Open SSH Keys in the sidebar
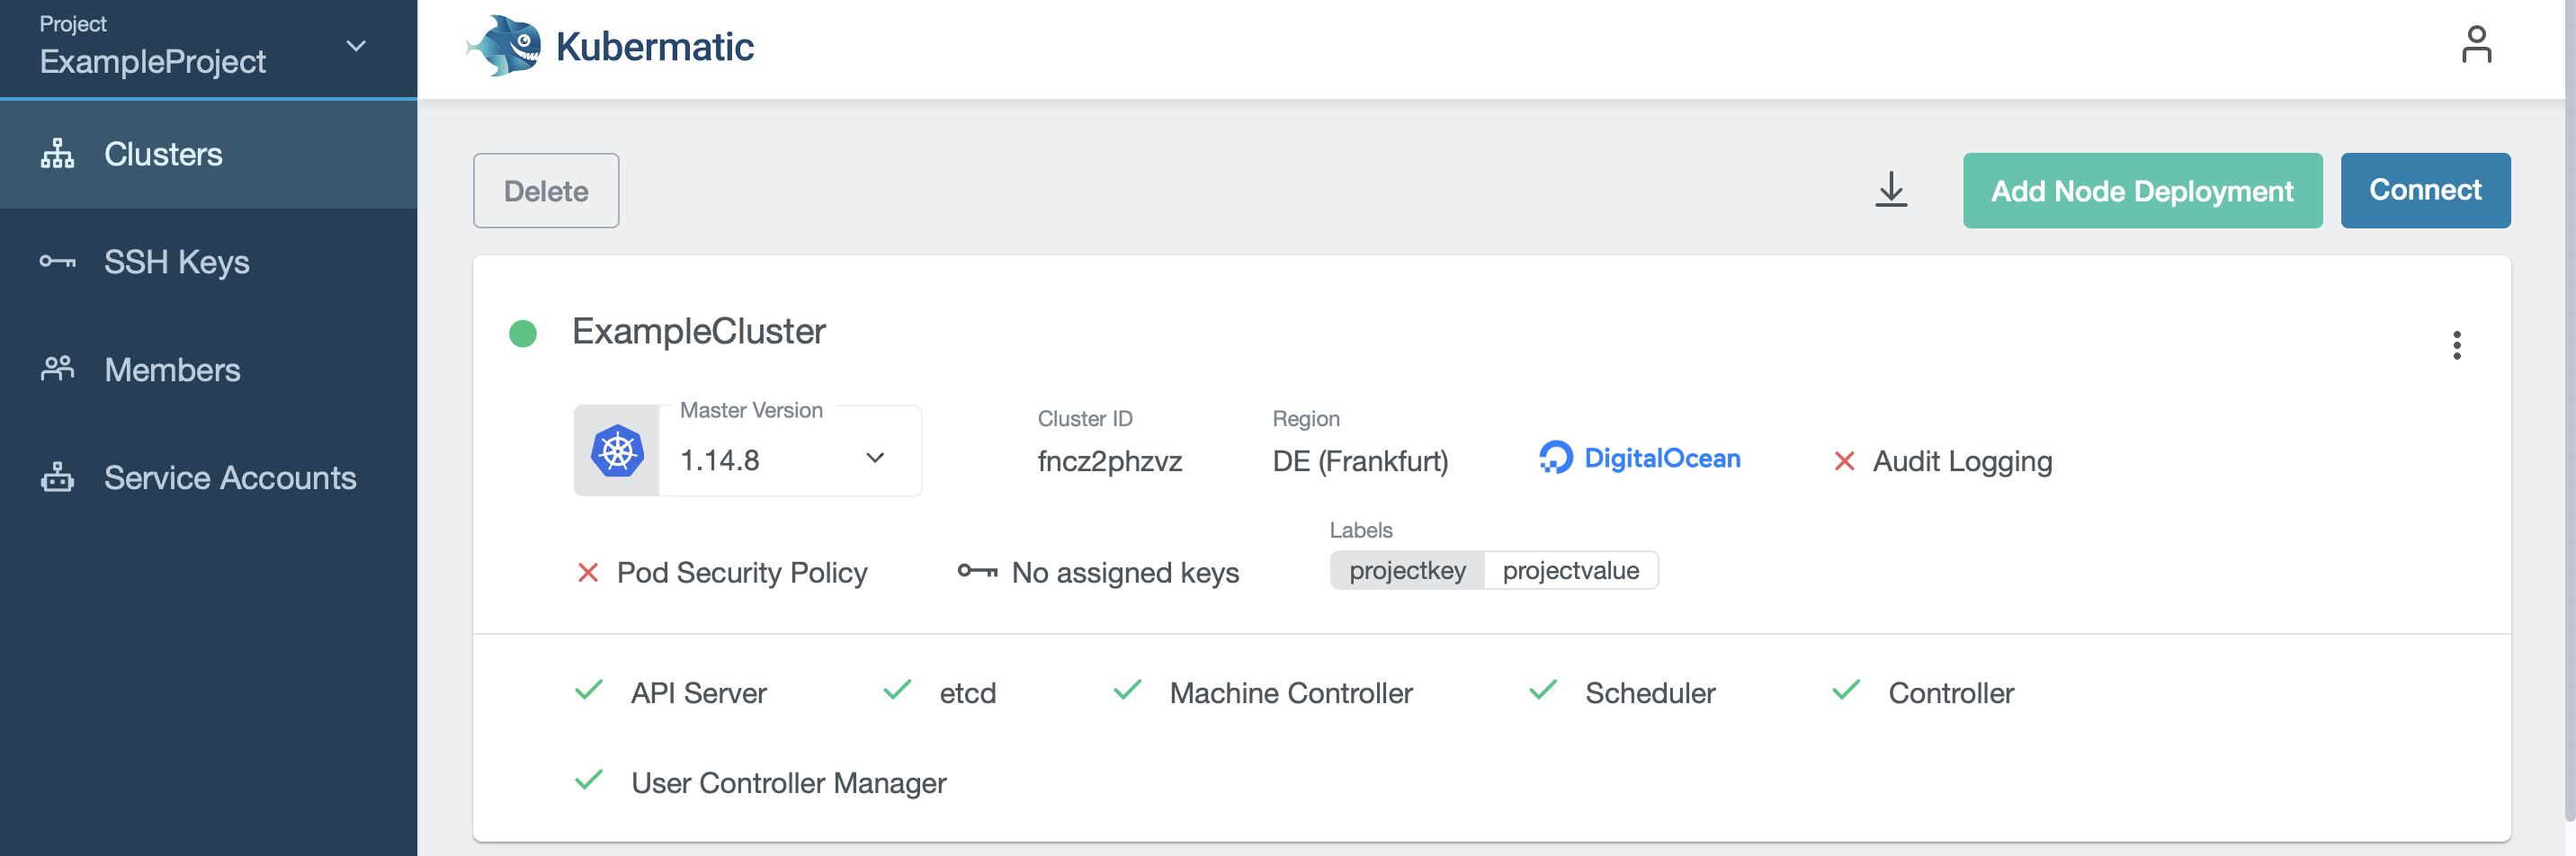Screen dimensions: 2576x856 208,262
